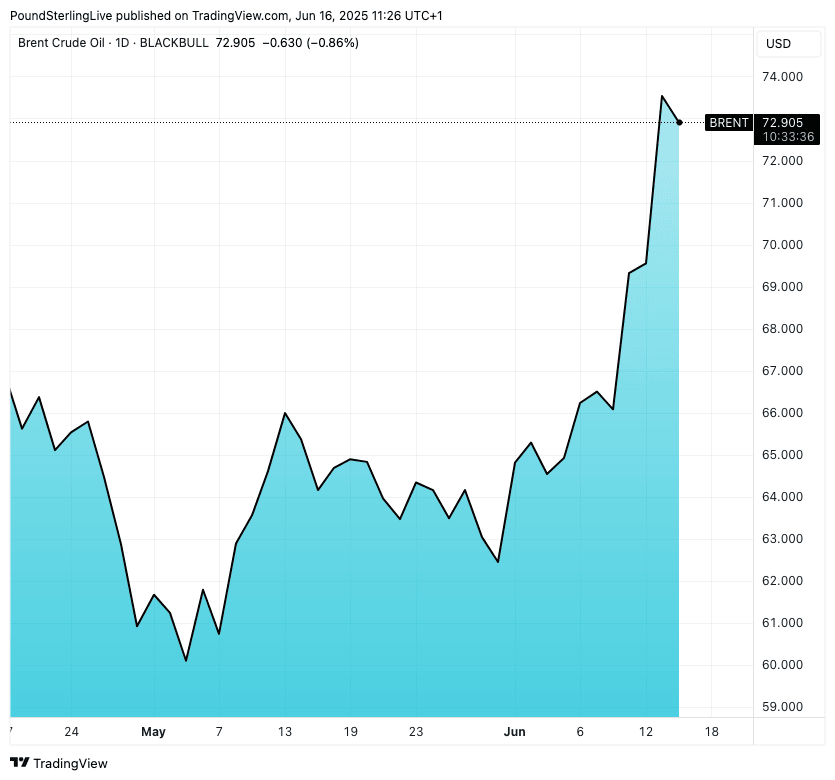The width and height of the screenshot is (835, 780).
Task: Click the 10:33:36 countdown timer
Action: pyautogui.click(x=788, y=136)
